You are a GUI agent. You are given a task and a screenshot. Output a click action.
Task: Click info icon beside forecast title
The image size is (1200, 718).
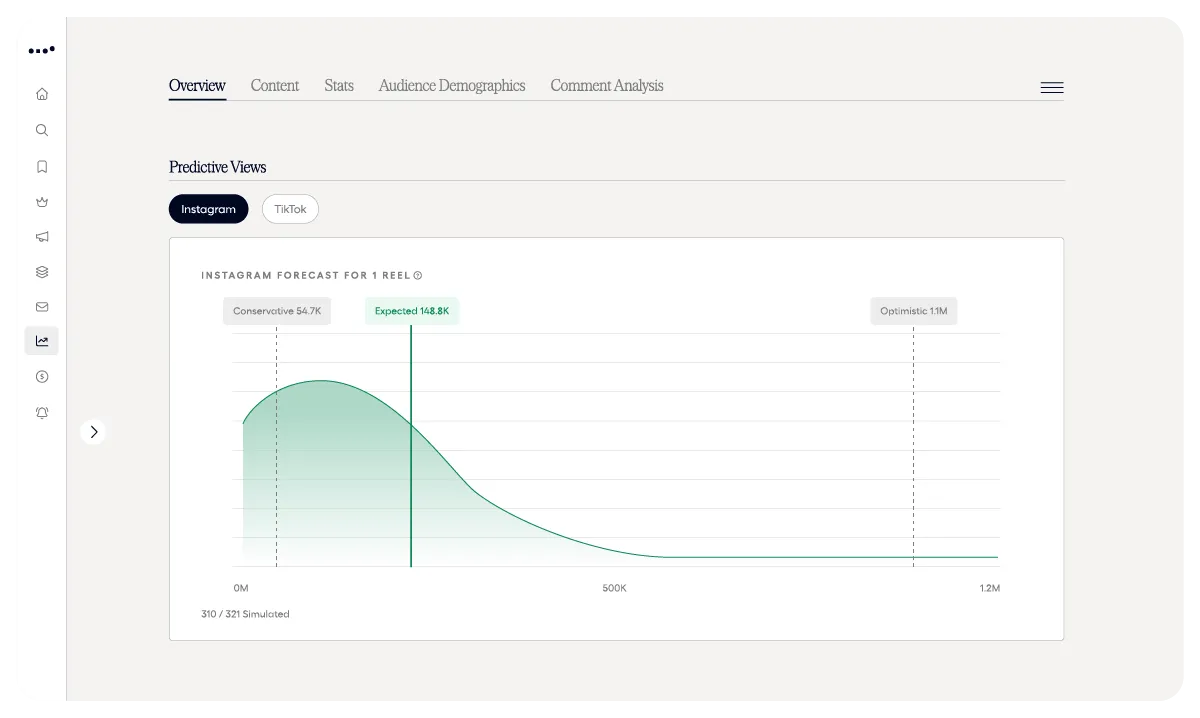(x=418, y=275)
